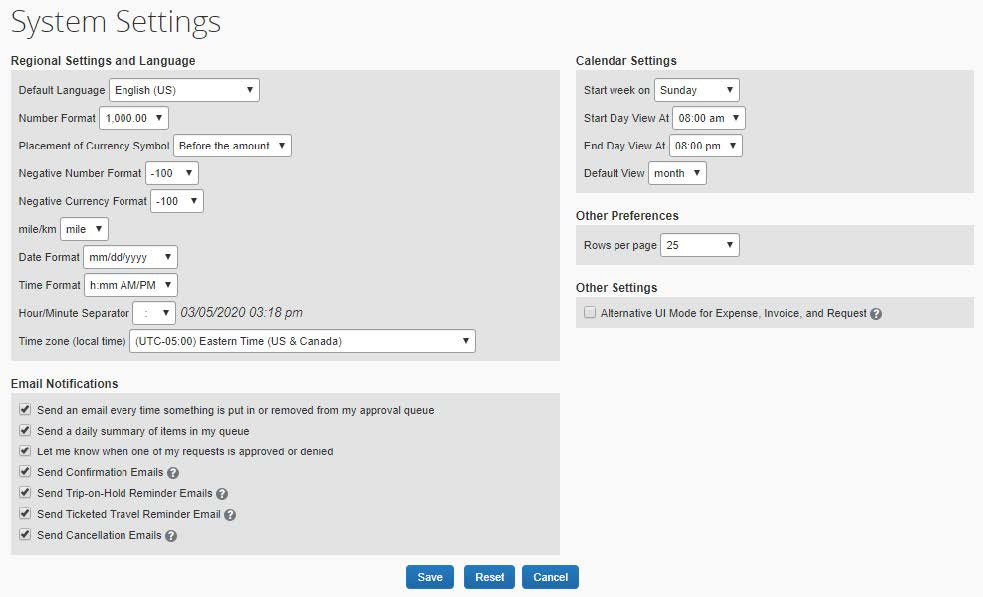Cancel changes to system settings
The height and width of the screenshot is (597, 983).
[548, 577]
